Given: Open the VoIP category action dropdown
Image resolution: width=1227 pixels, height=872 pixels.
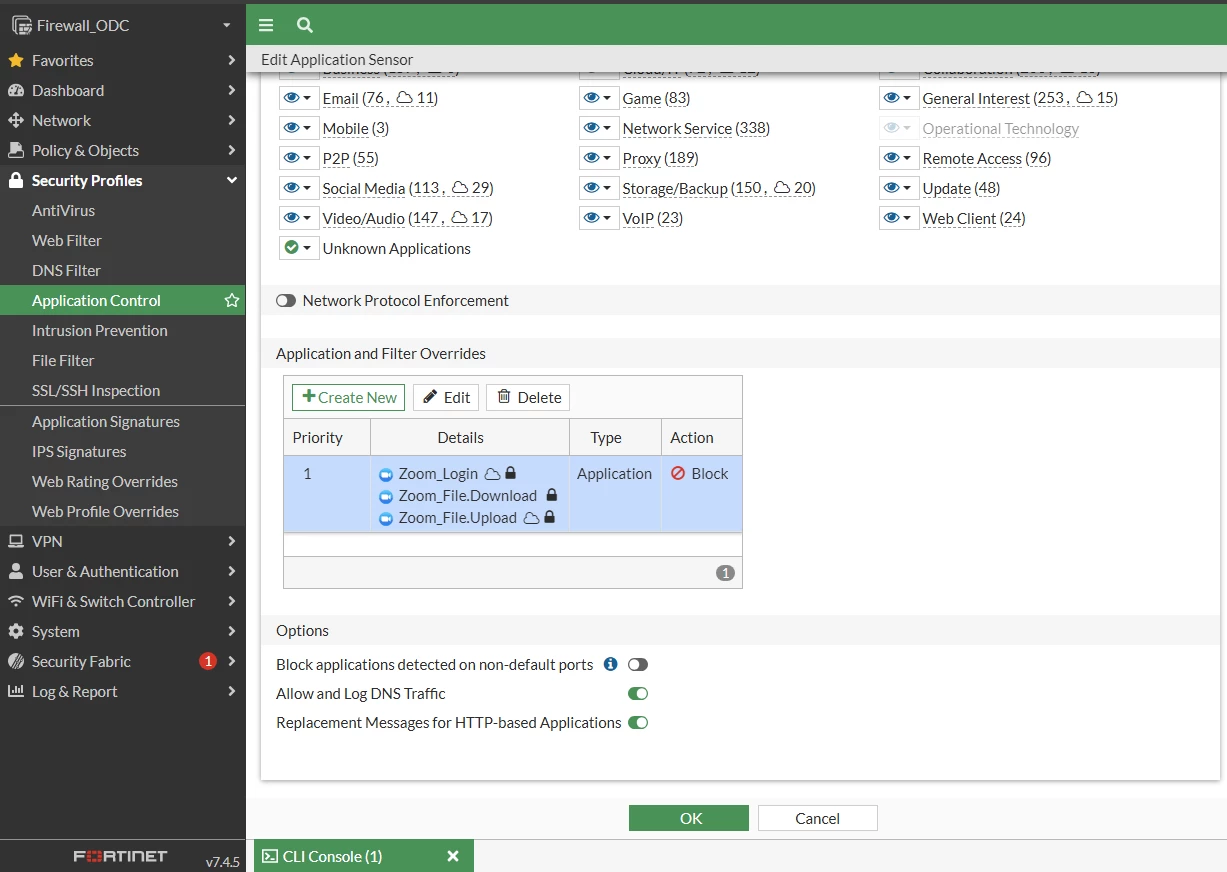Looking at the screenshot, I should [598, 218].
